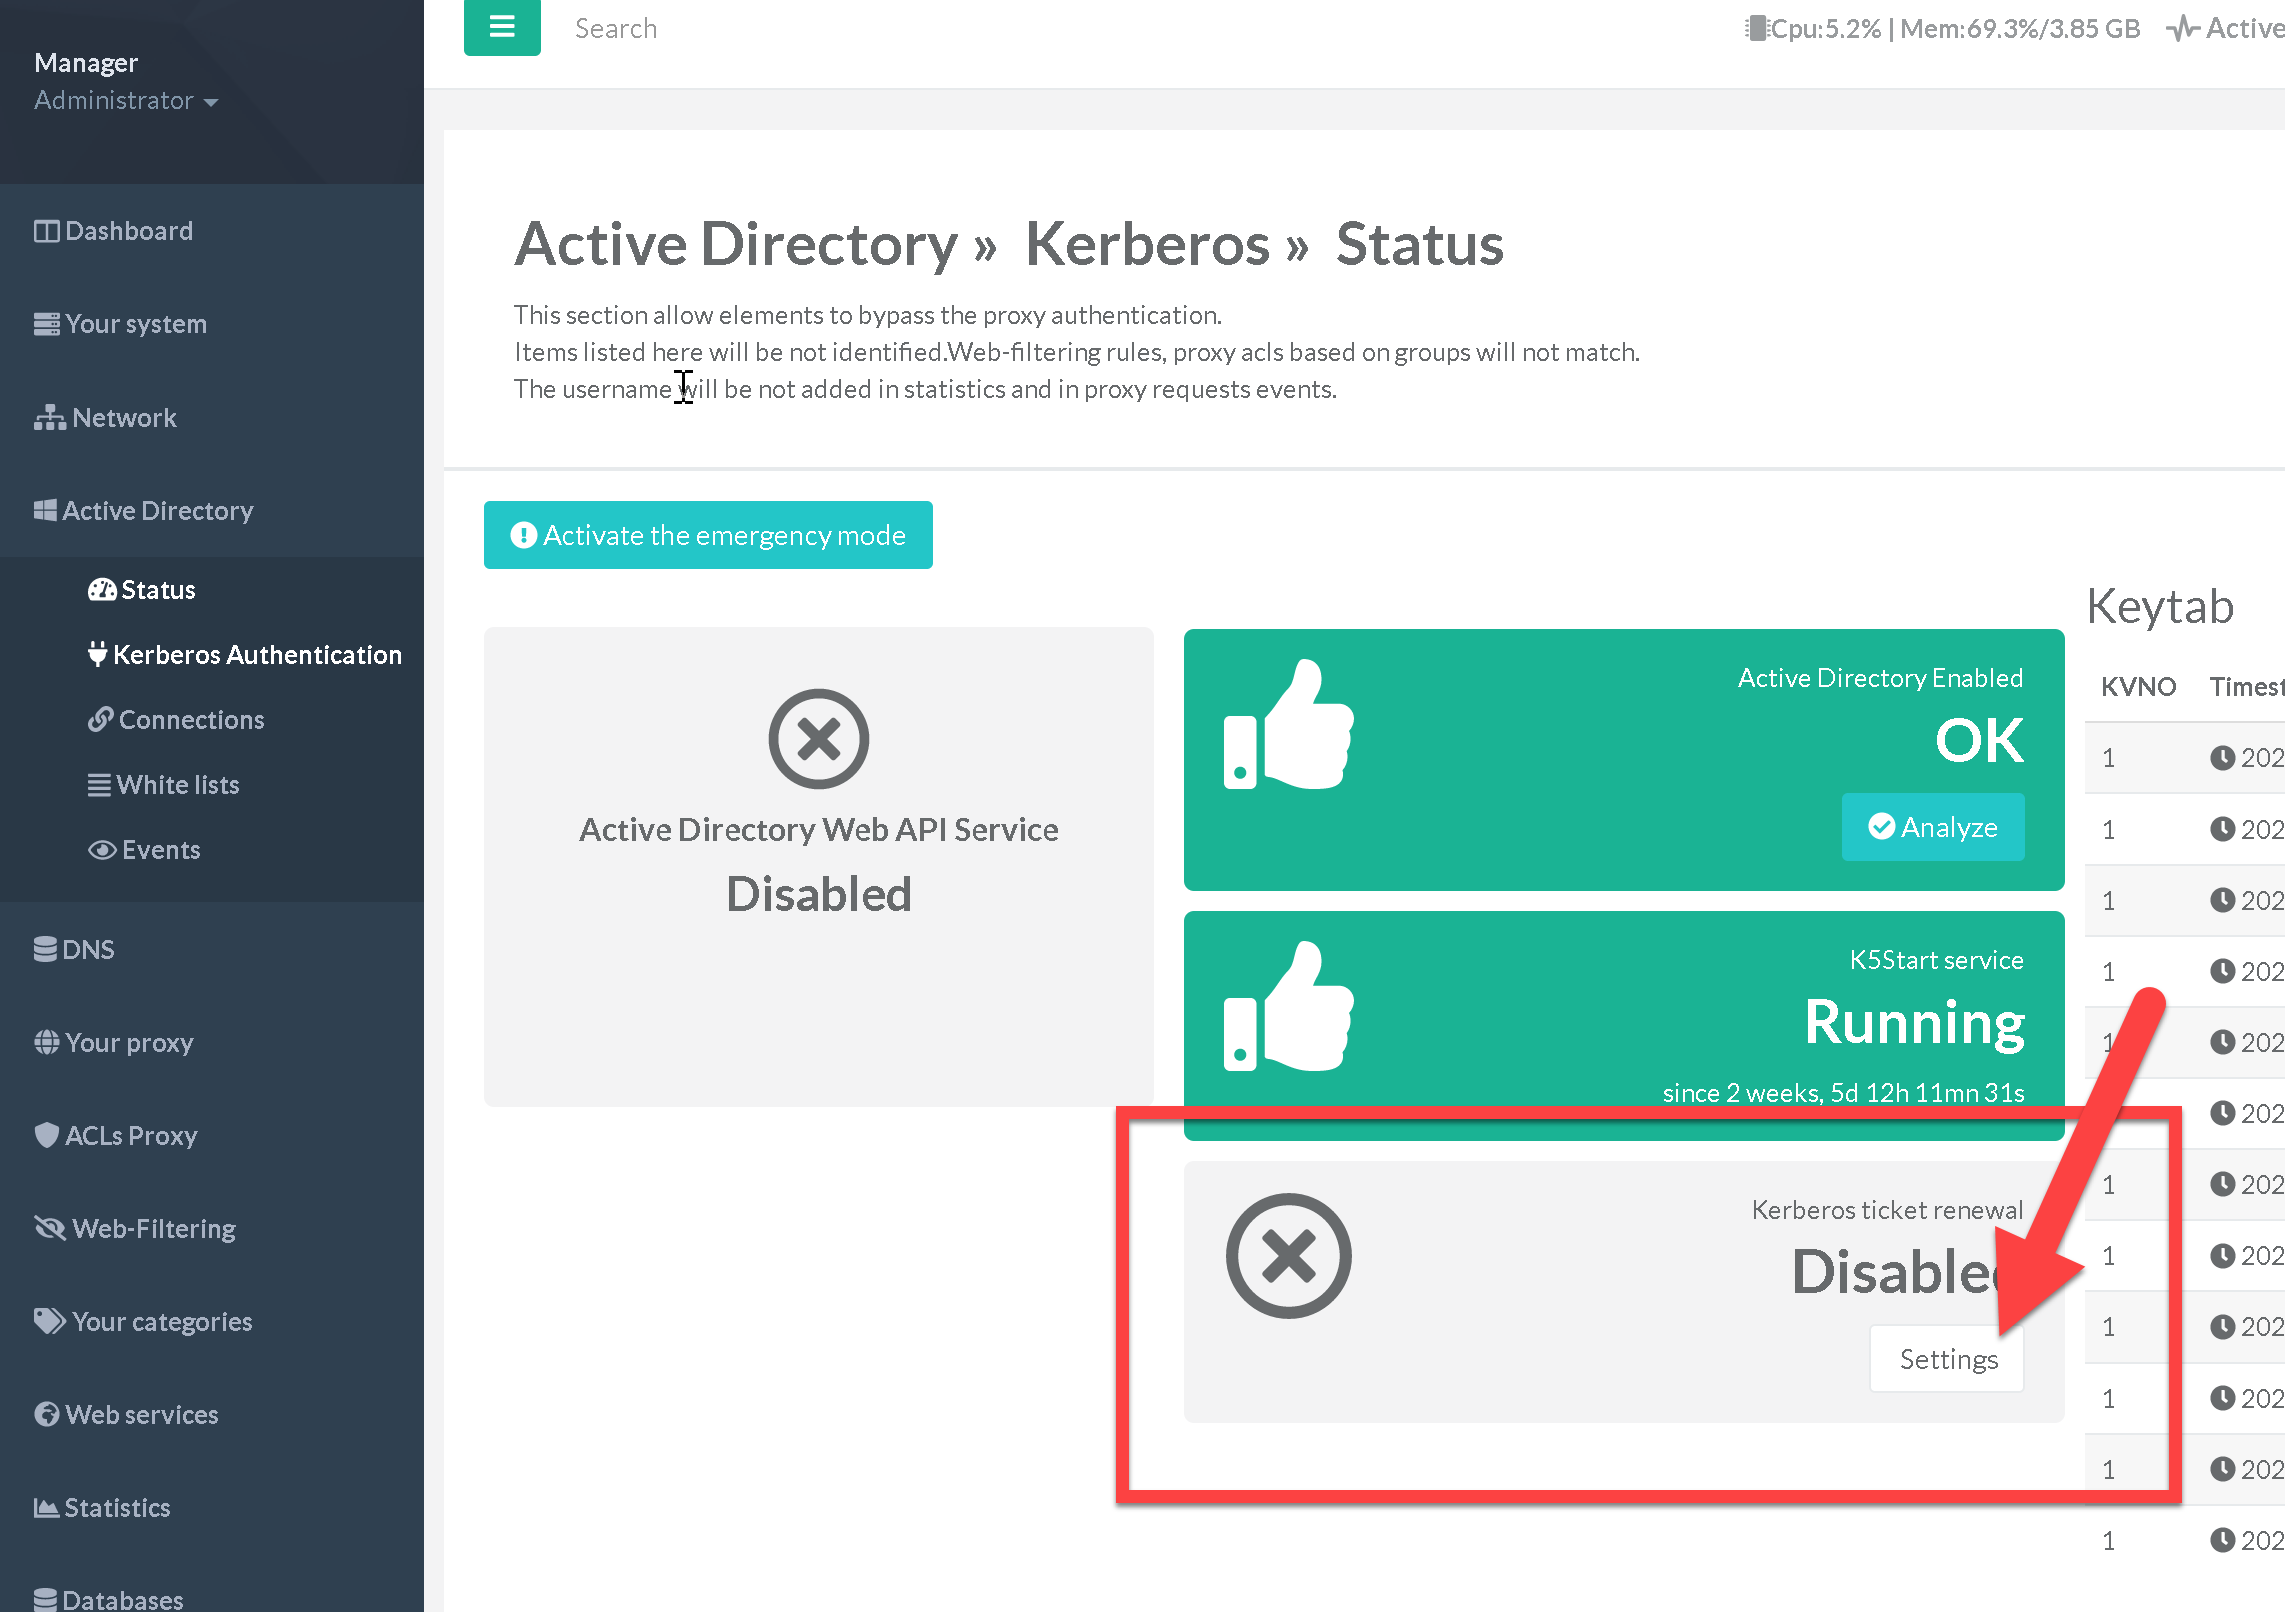Click the Your categories tags icon

[48, 1321]
